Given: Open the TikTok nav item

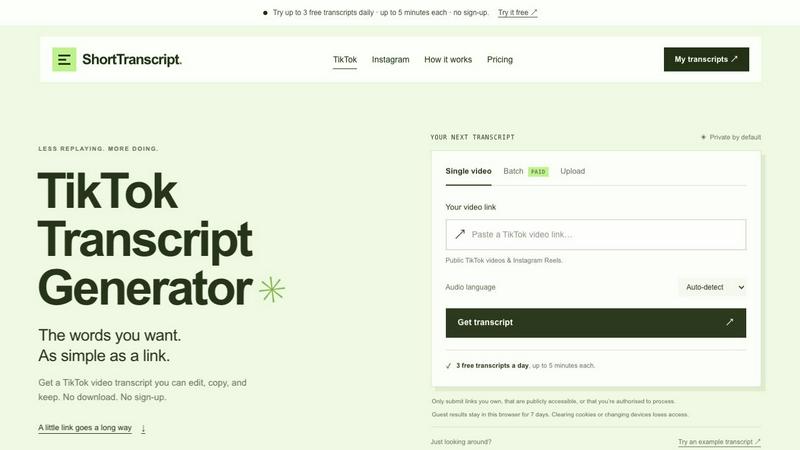Looking at the screenshot, I should click(x=345, y=59).
